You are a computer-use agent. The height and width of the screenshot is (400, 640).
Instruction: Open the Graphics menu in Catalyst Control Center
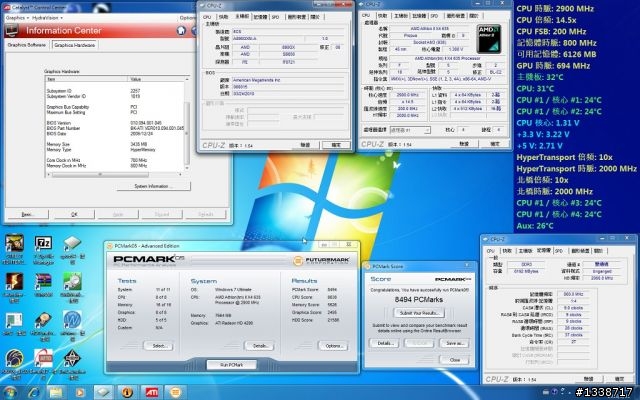click(x=17, y=18)
